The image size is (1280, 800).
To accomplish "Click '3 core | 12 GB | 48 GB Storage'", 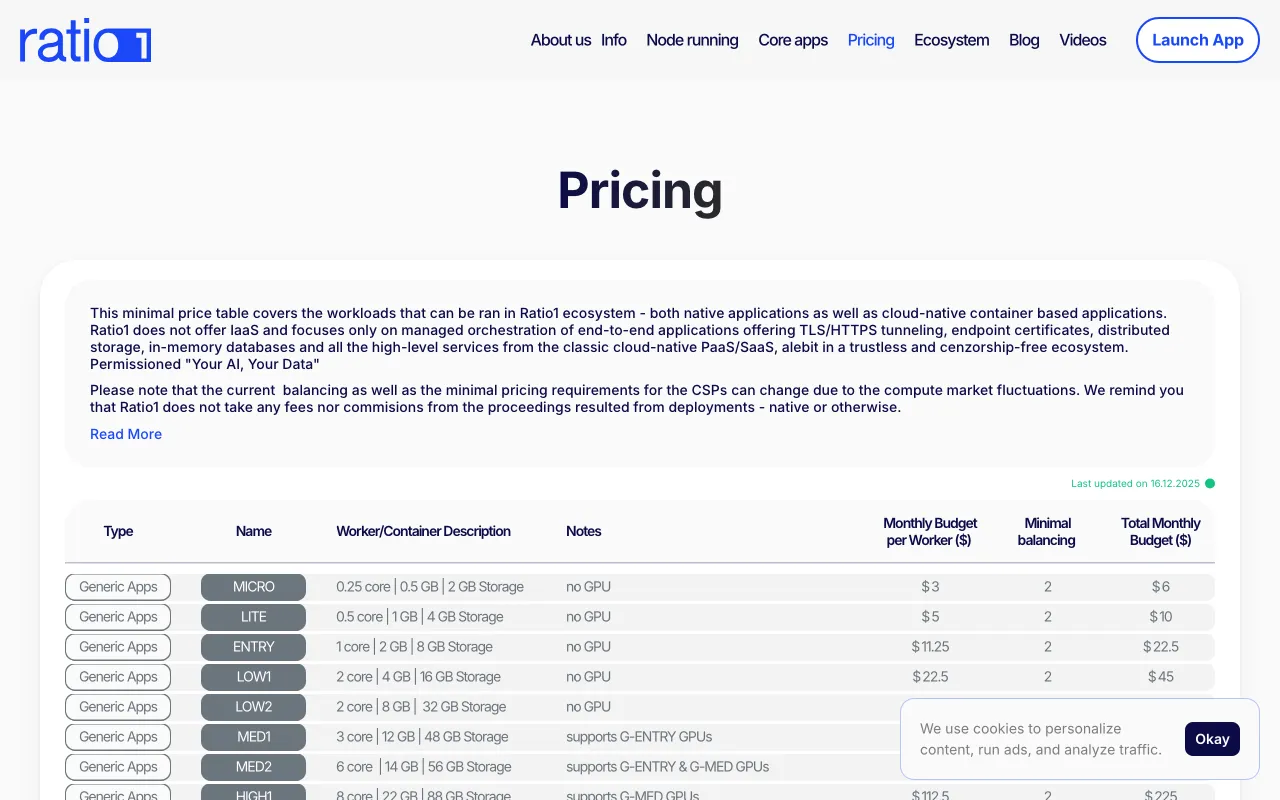I will pos(422,737).
